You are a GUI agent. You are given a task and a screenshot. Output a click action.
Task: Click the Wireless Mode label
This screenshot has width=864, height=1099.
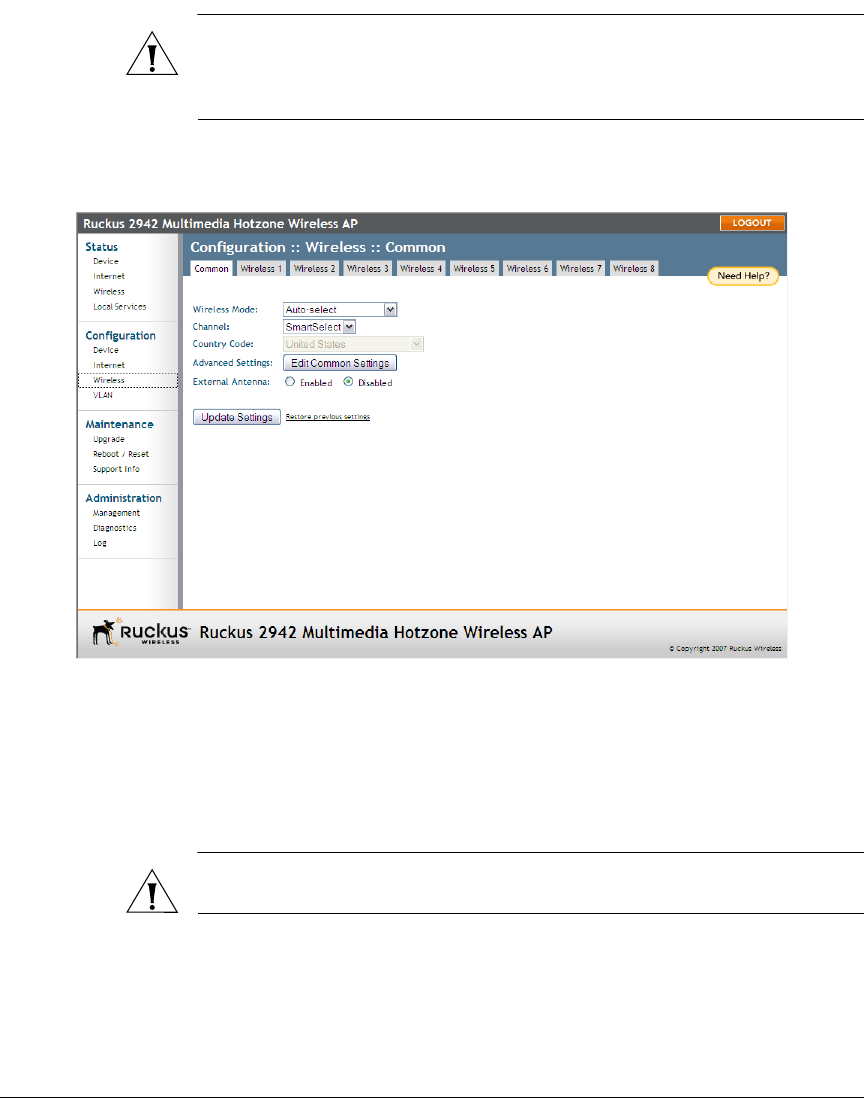[225, 310]
